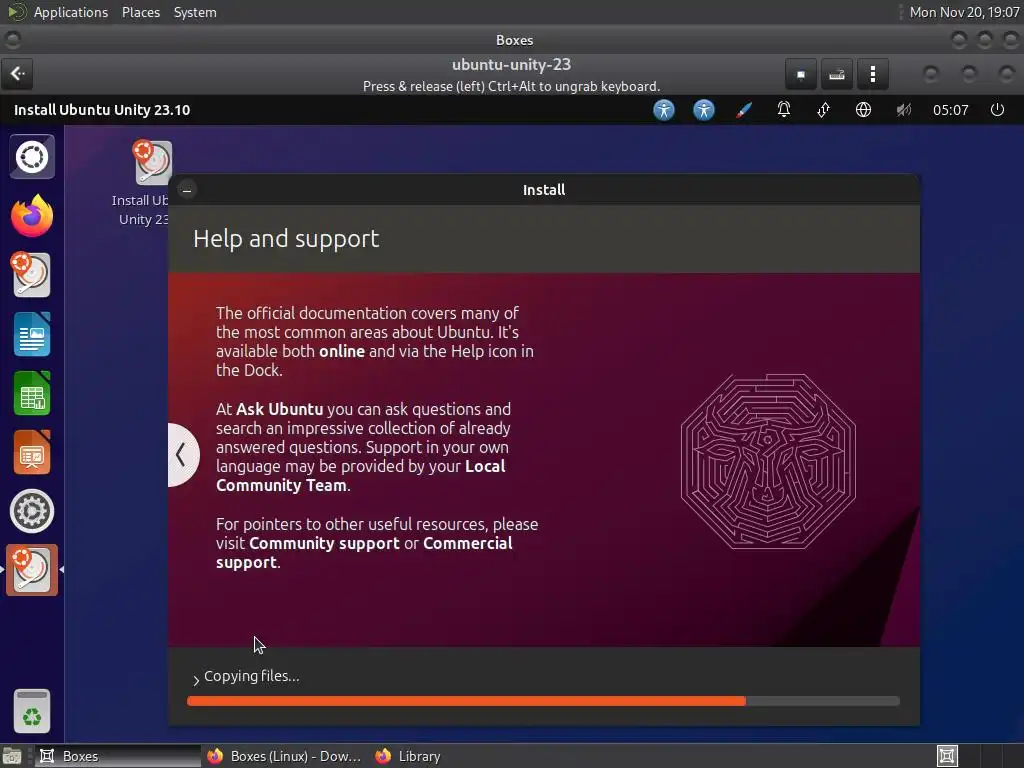Open LibreOffice Calc from the dock
Viewport: 1024px width, 768px height.
[x=32, y=393]
